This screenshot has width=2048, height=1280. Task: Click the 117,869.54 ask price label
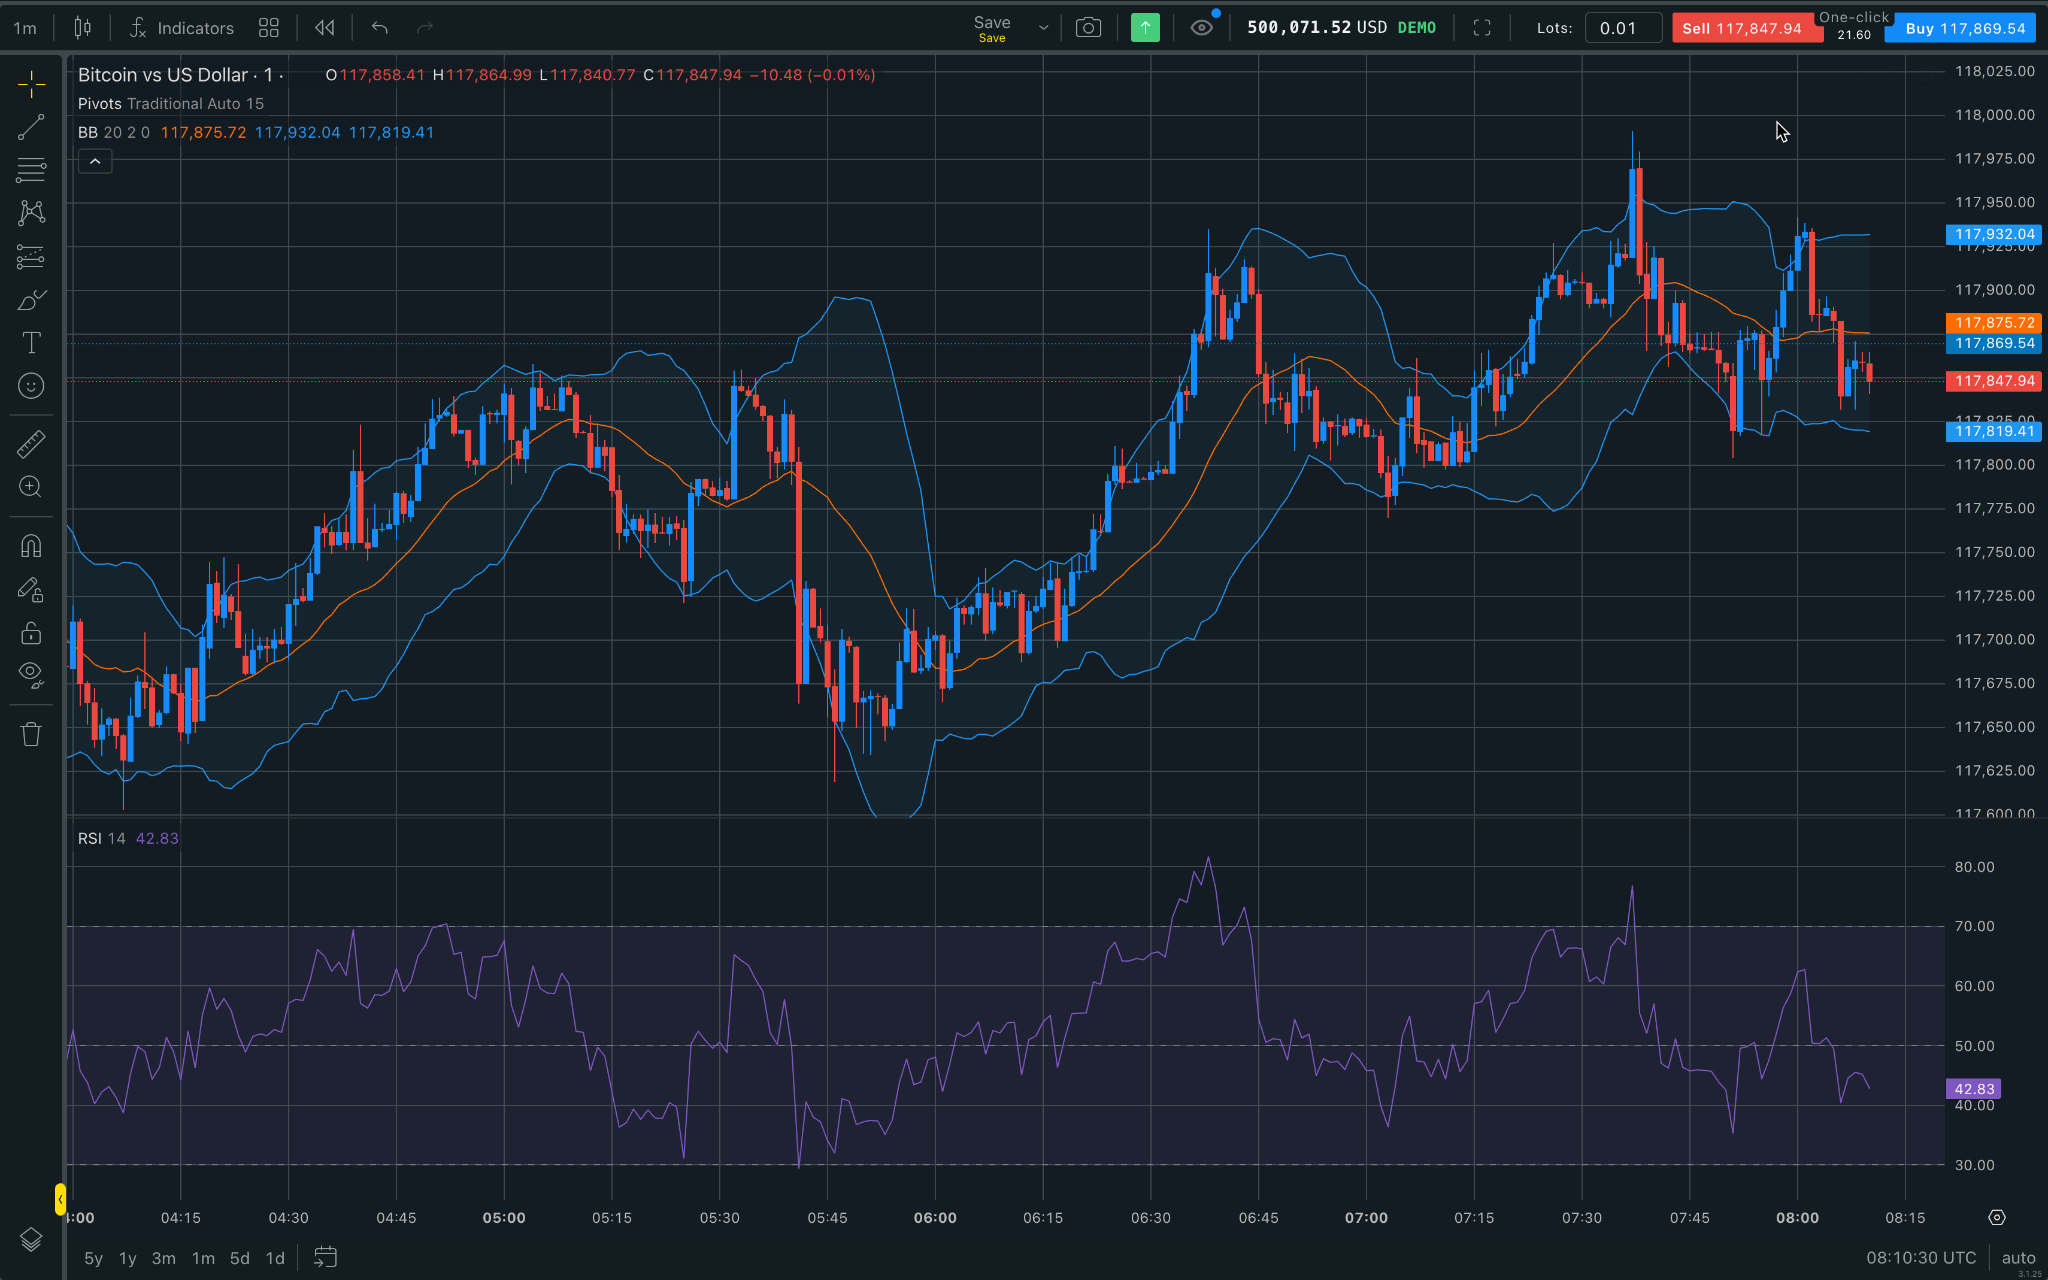1994,343
